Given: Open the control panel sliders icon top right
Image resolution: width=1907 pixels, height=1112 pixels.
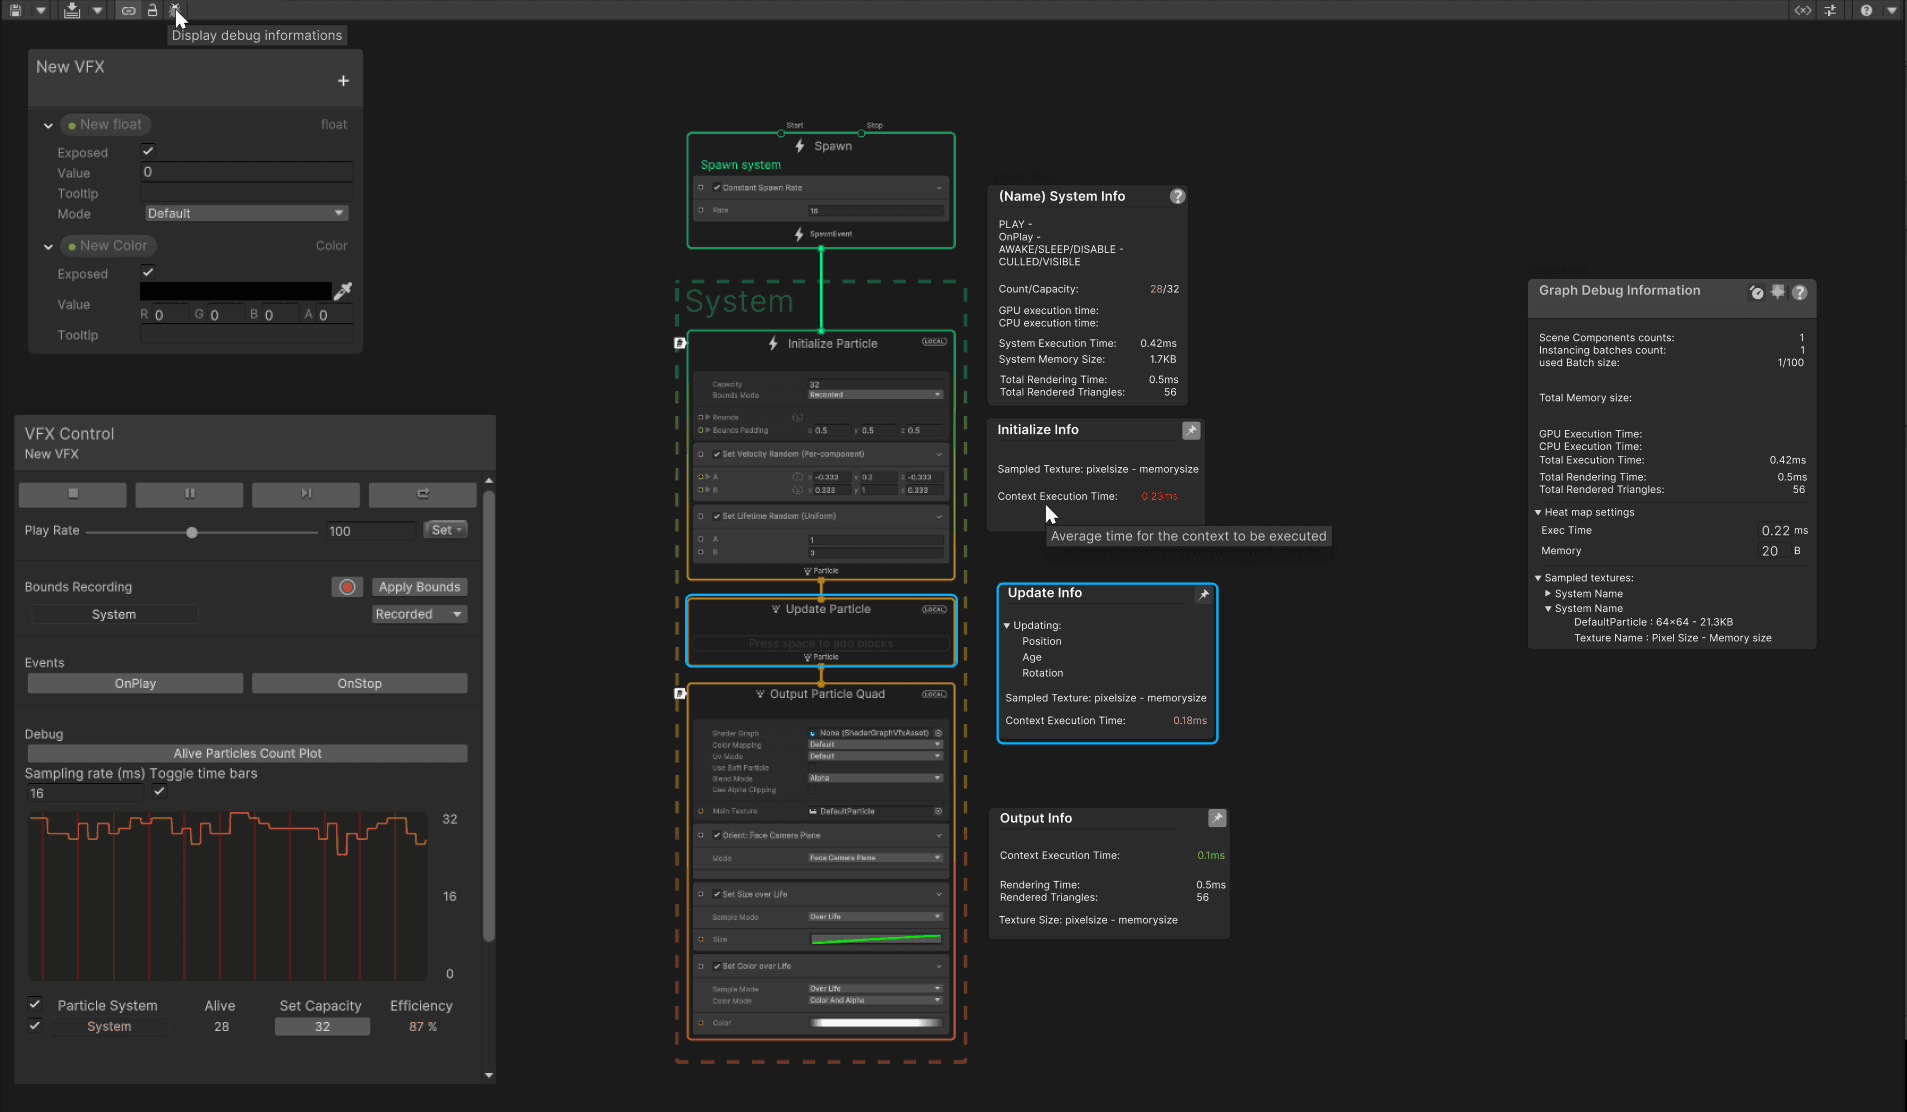Looking at the screenshot, I should pos(1831,10).
